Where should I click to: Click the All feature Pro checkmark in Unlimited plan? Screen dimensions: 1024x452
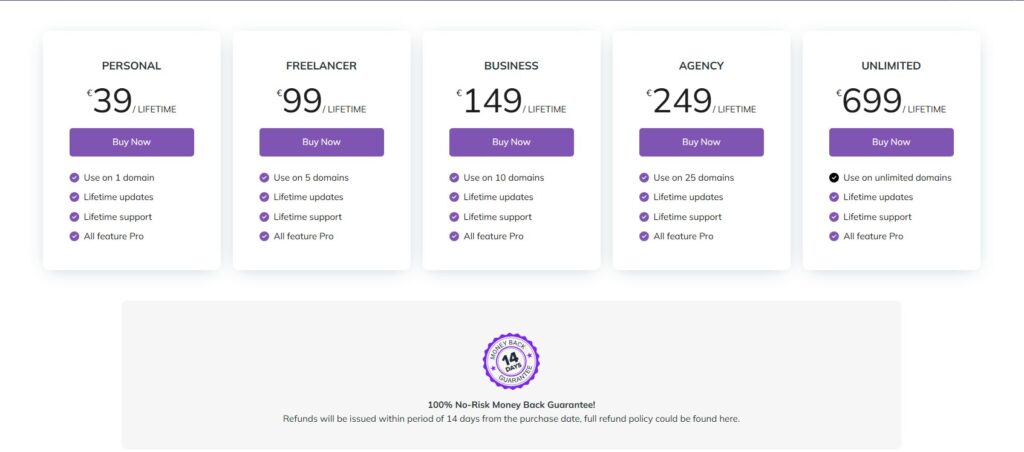point(834,236)
